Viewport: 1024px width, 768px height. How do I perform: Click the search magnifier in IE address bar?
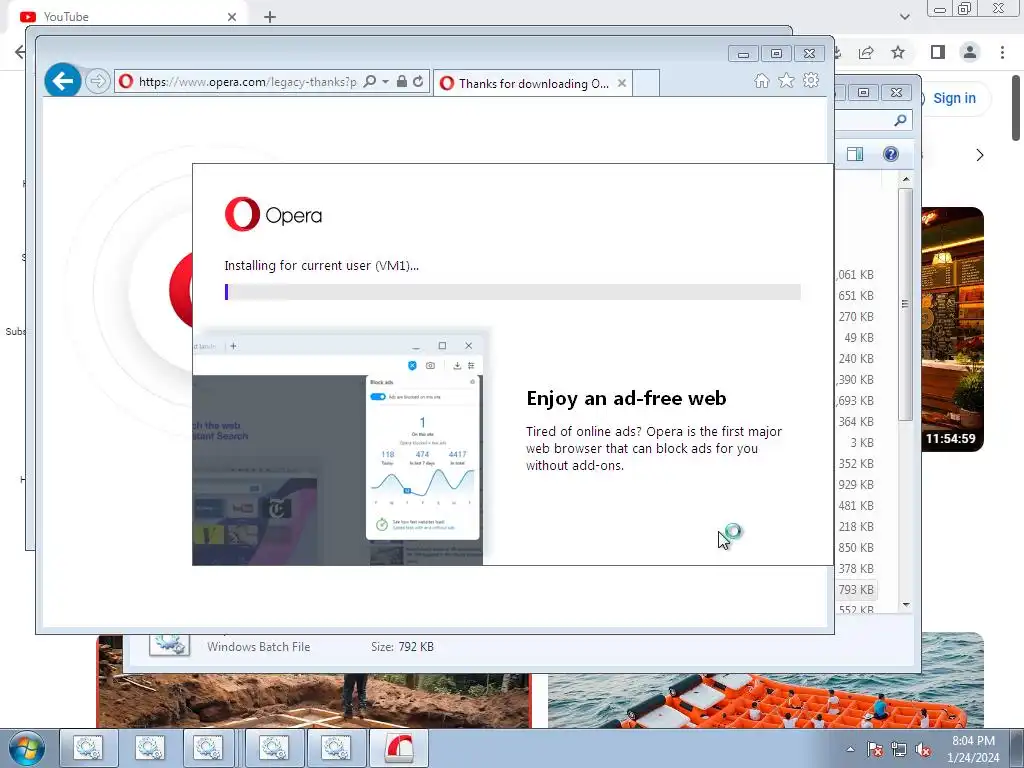(x=370, y=81)
